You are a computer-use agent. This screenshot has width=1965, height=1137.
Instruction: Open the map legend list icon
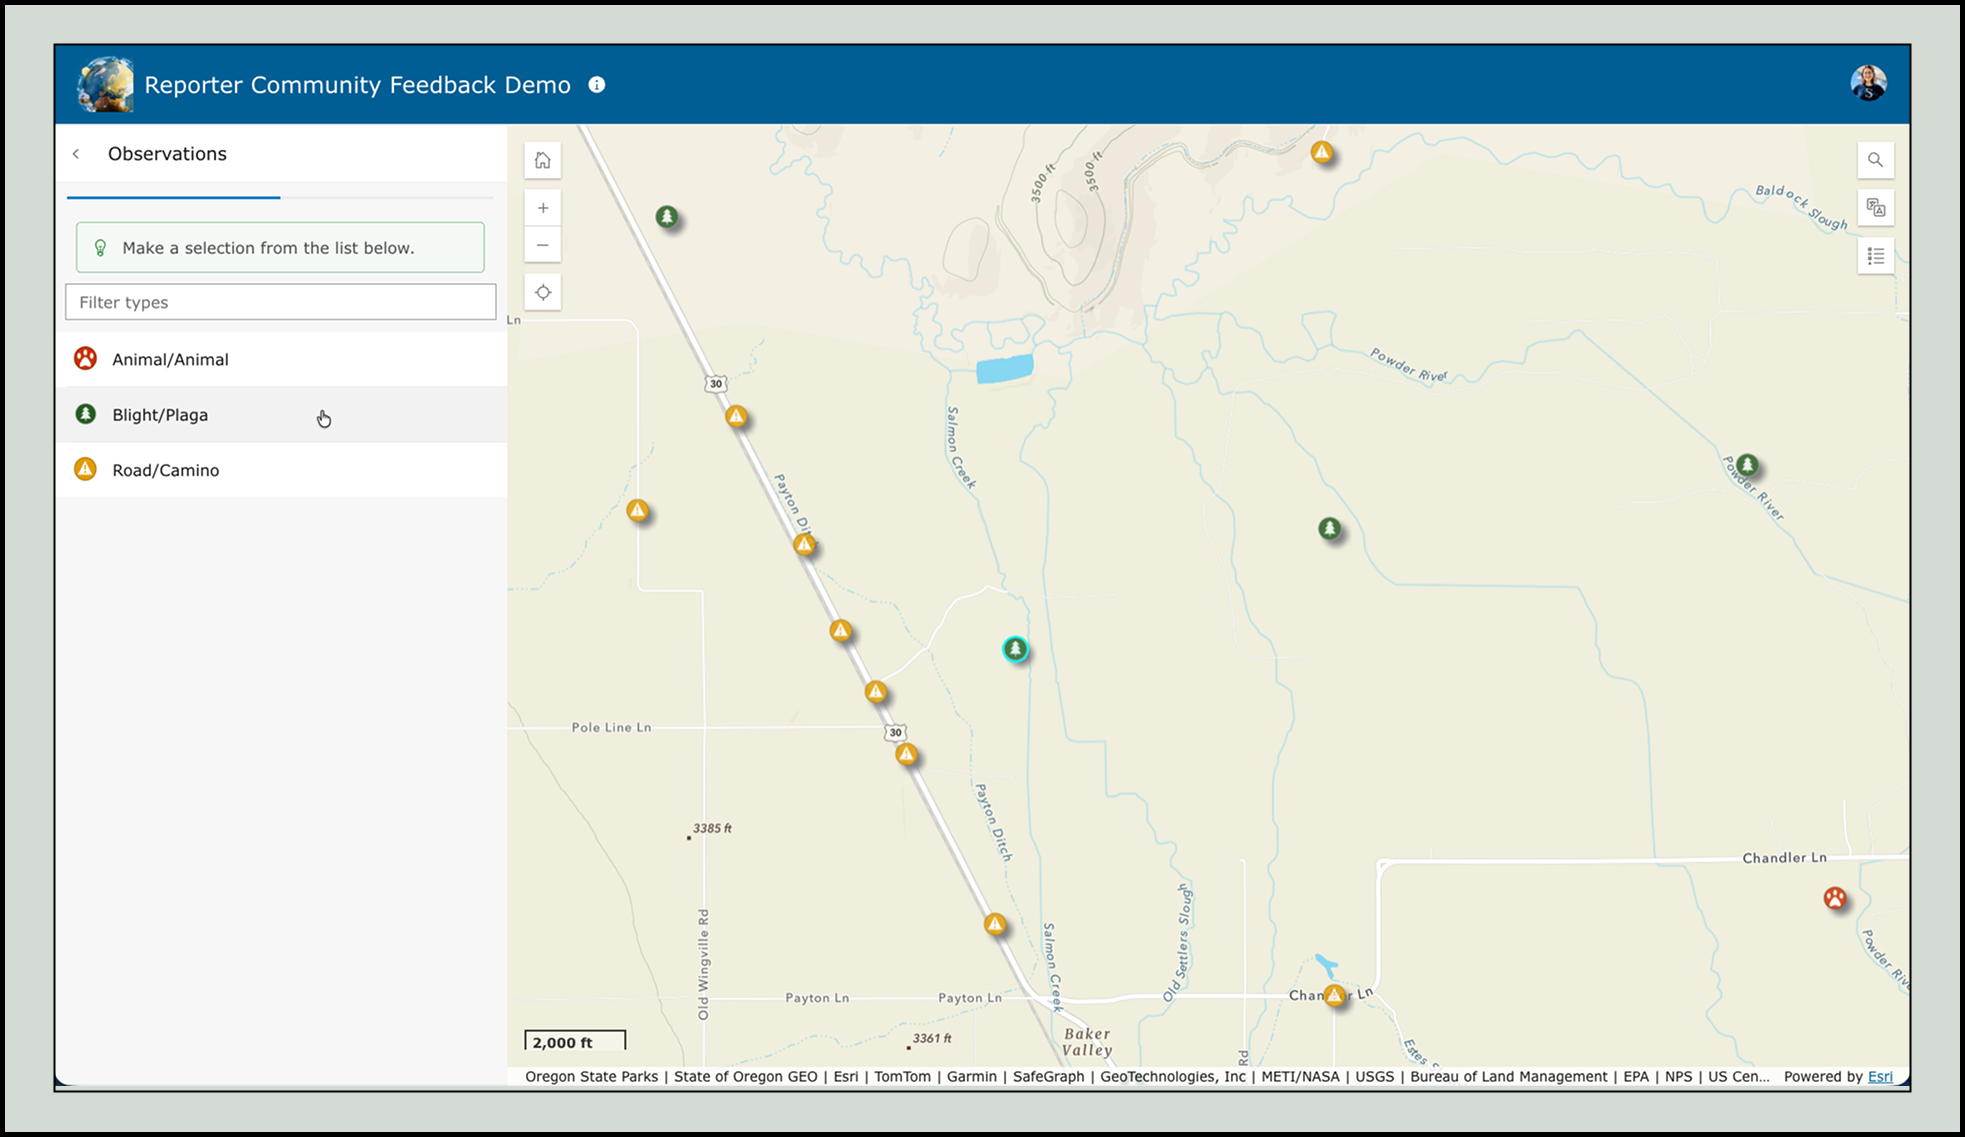pyautogui.click(x=1875, y=257)
